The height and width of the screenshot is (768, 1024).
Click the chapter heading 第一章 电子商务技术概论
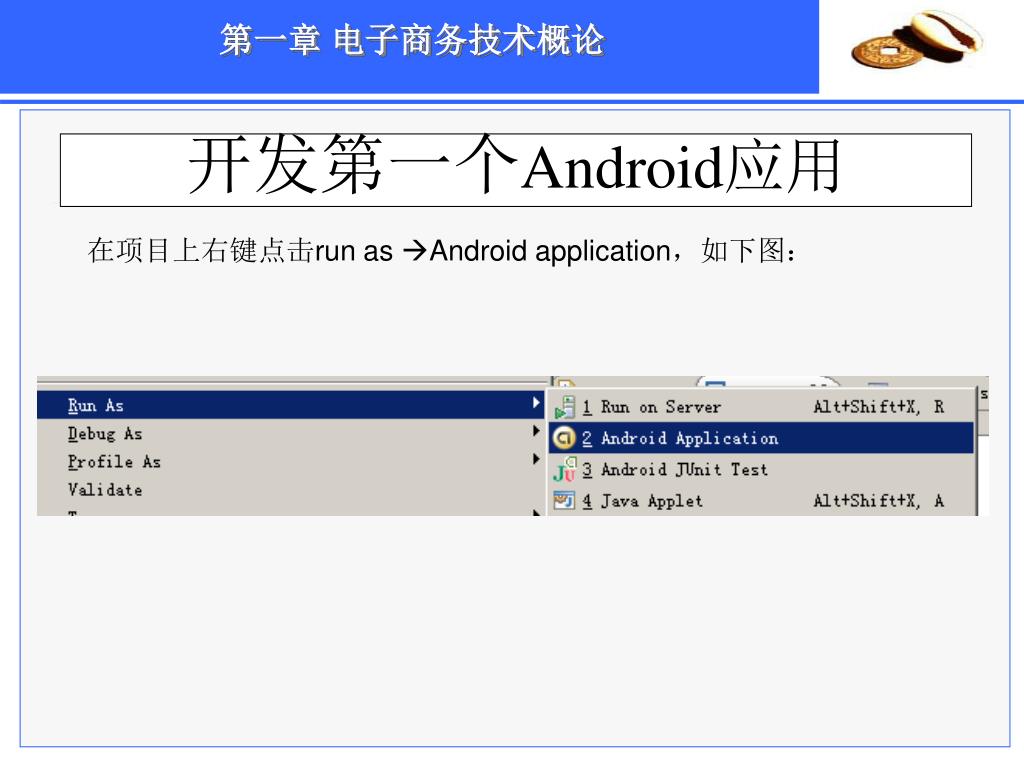pos(411,40)
